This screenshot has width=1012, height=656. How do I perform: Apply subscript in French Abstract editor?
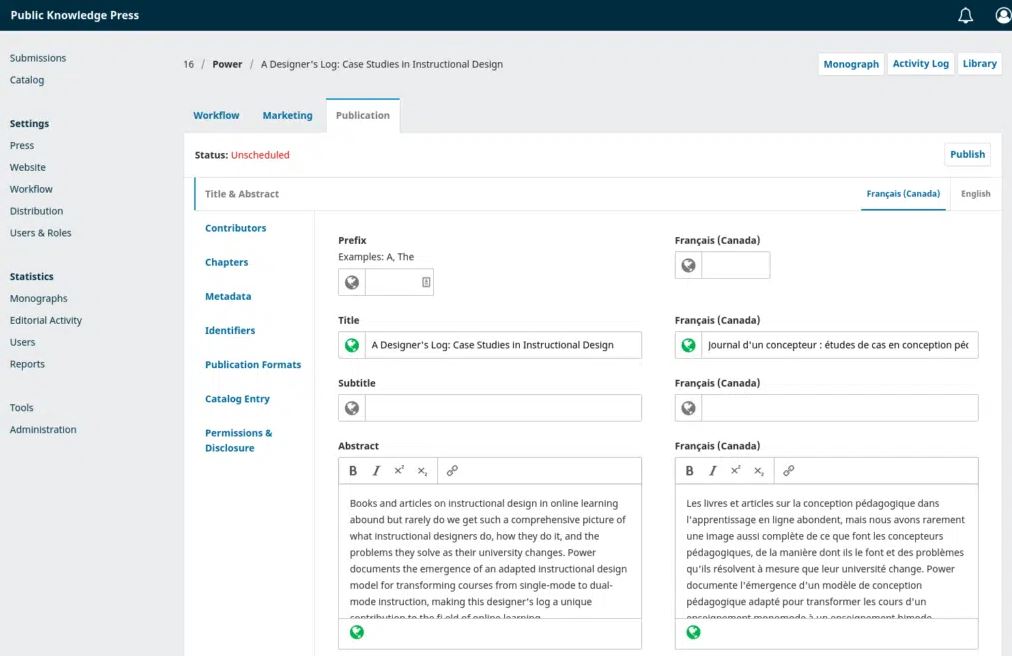[x=759, y=471]
